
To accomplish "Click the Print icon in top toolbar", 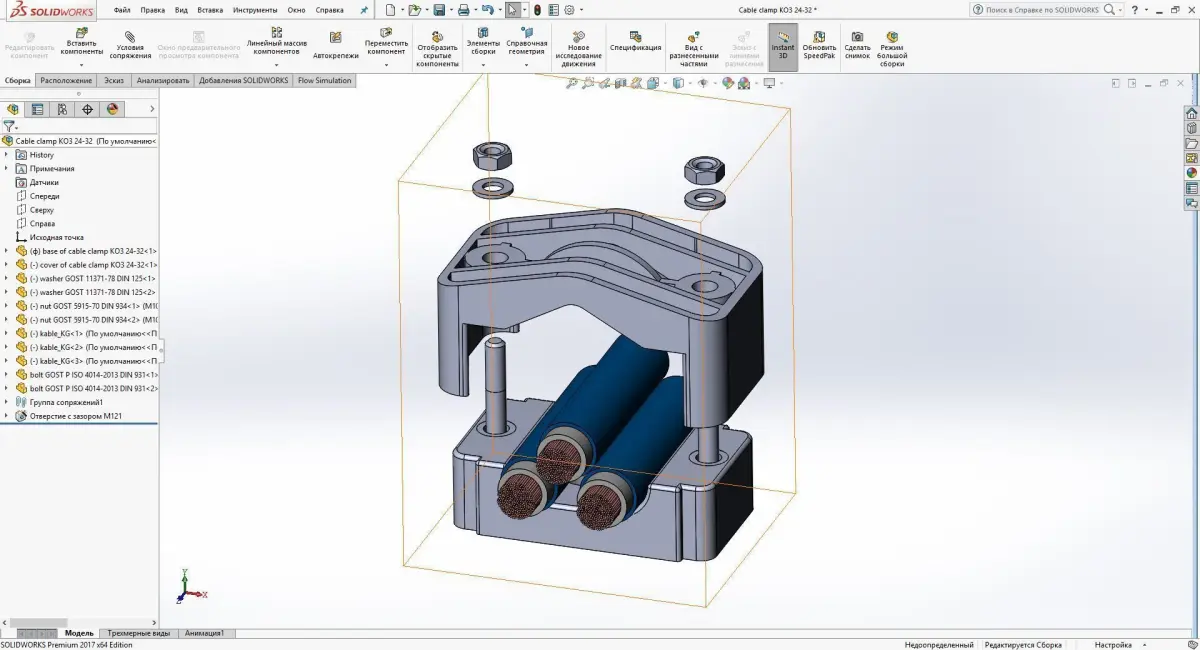I will pos(463,10).
